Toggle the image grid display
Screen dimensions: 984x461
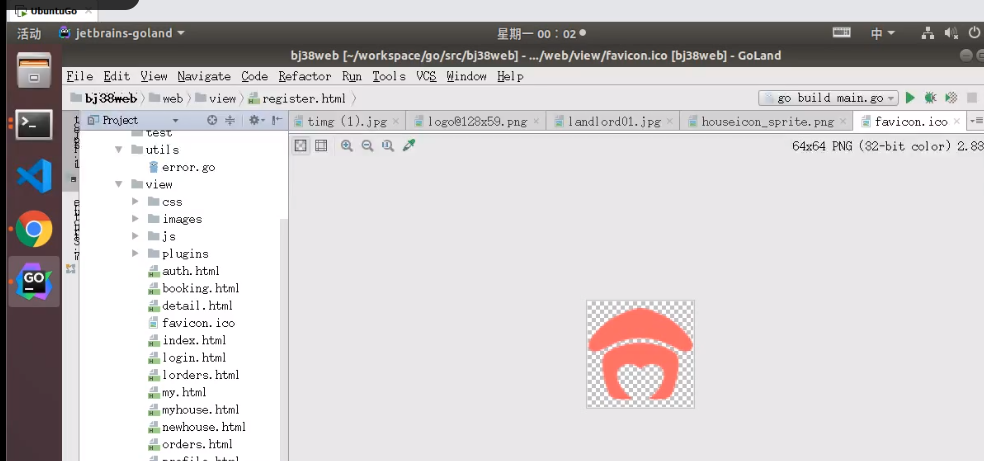pos(321,146)
